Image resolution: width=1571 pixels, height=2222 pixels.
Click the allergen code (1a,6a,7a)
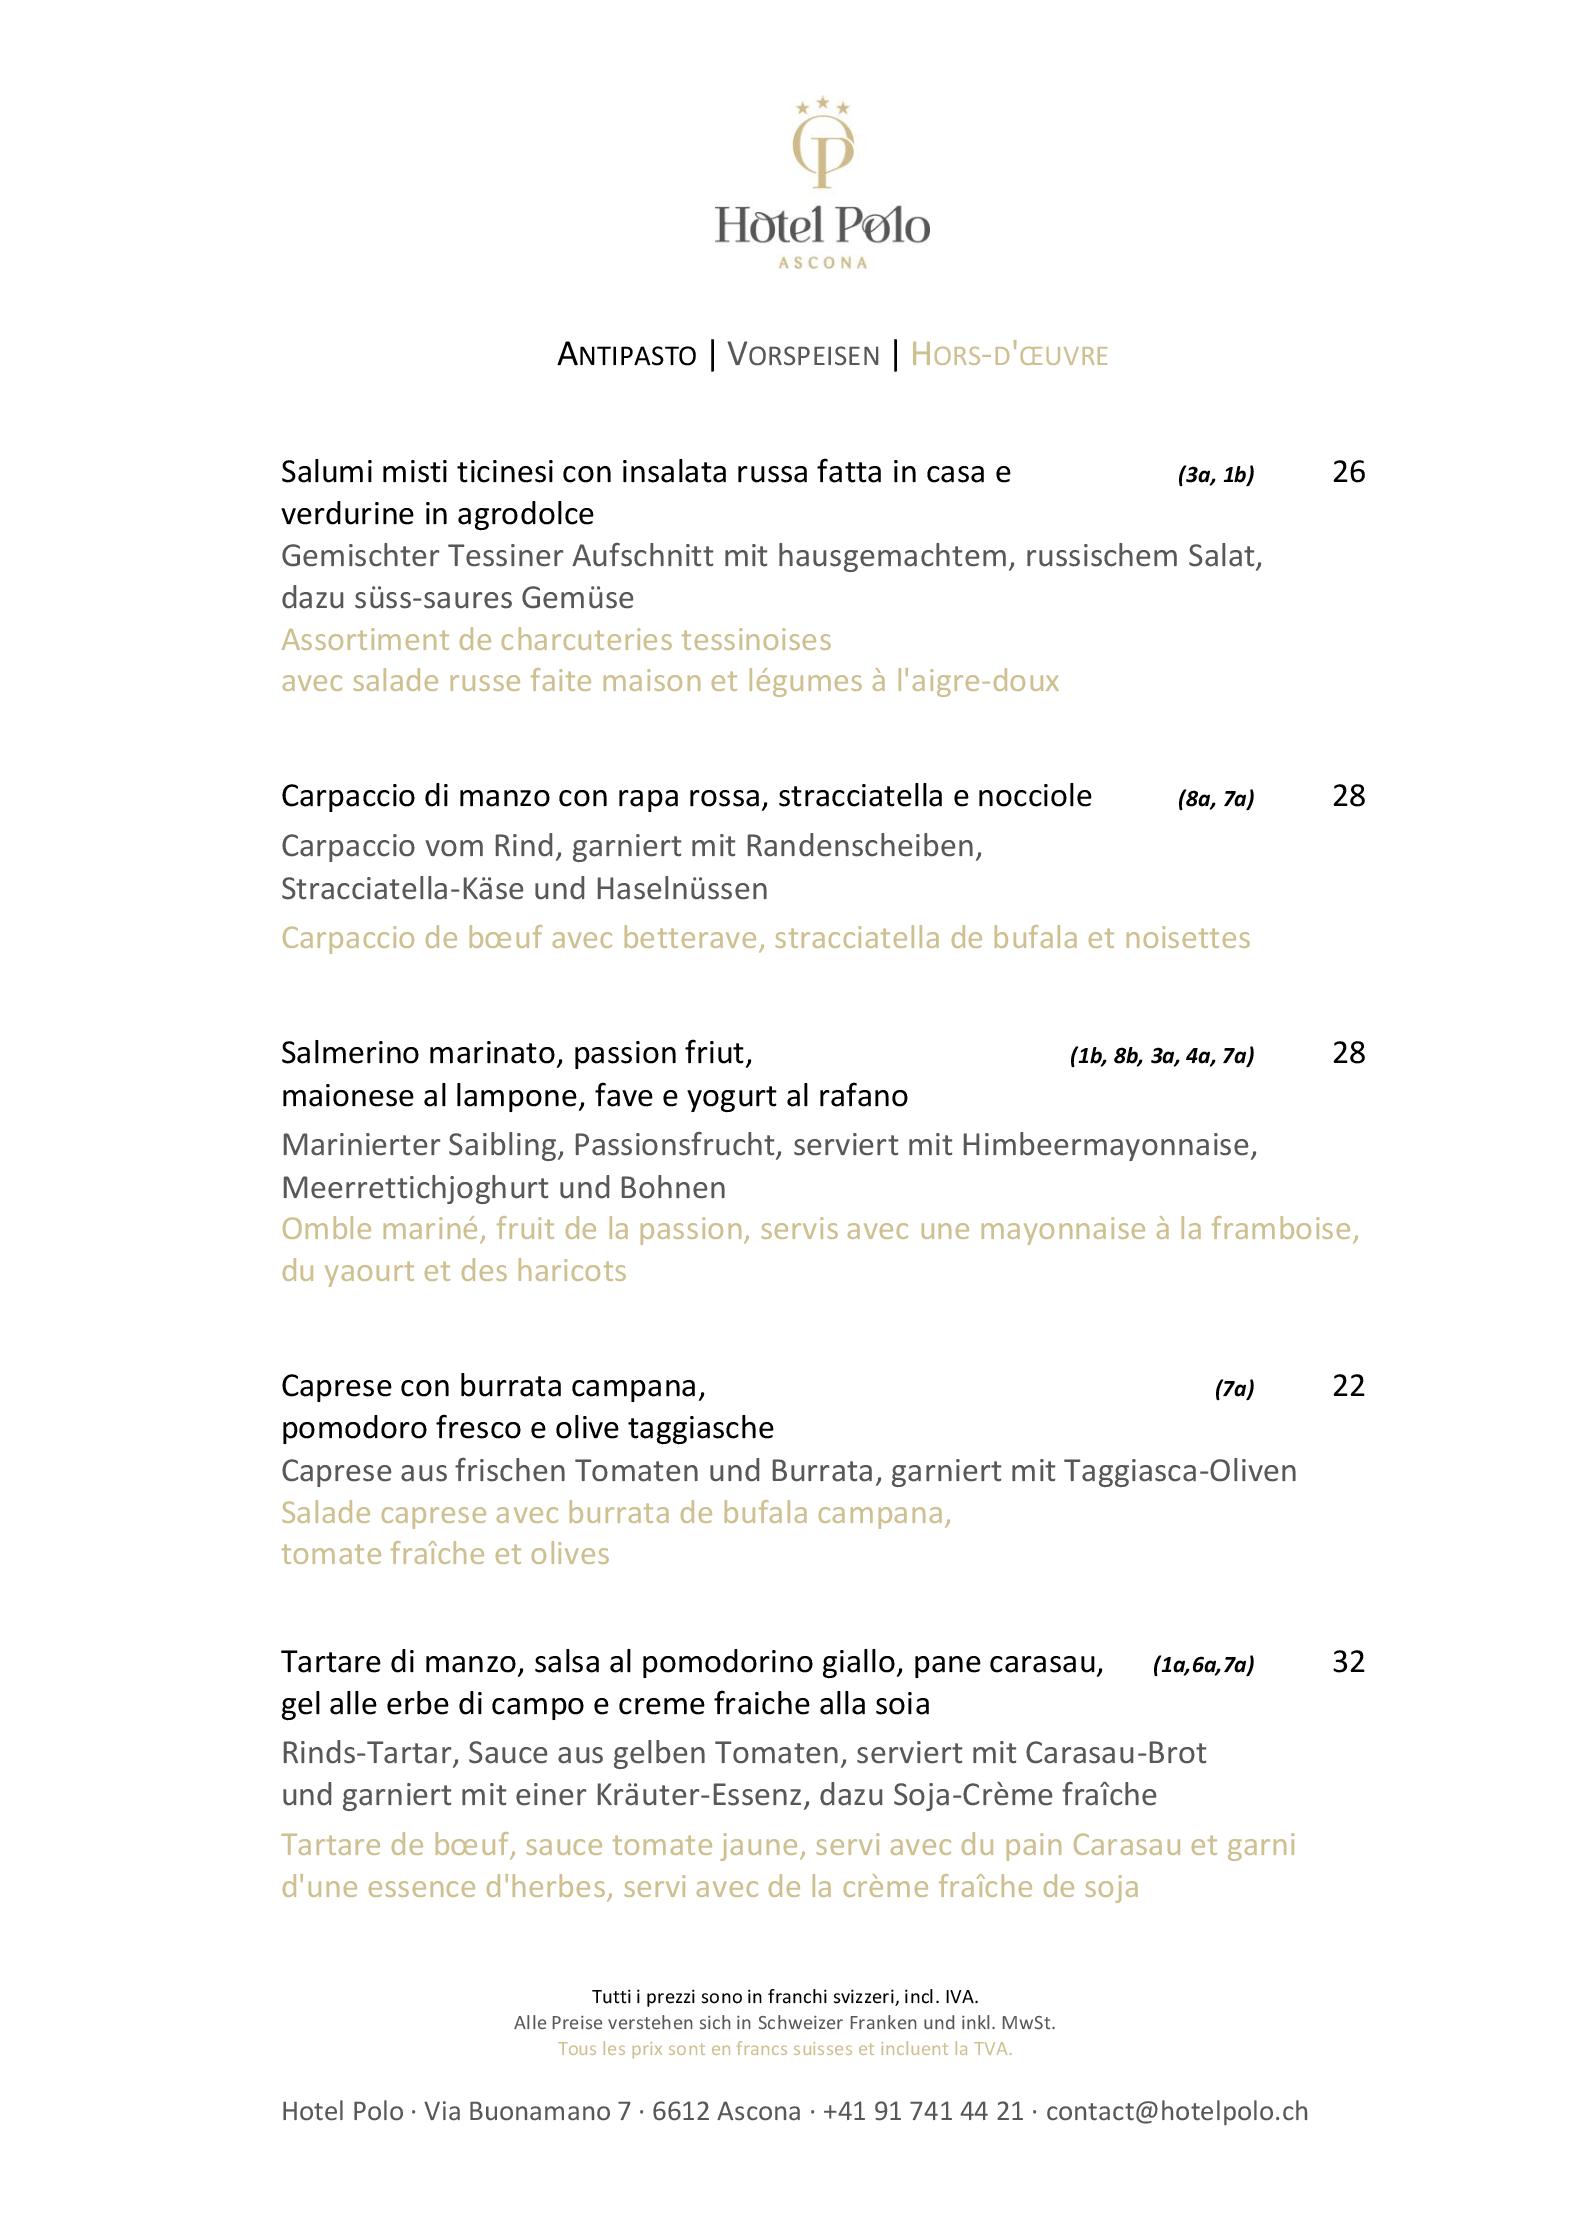coord(1203,1664)
